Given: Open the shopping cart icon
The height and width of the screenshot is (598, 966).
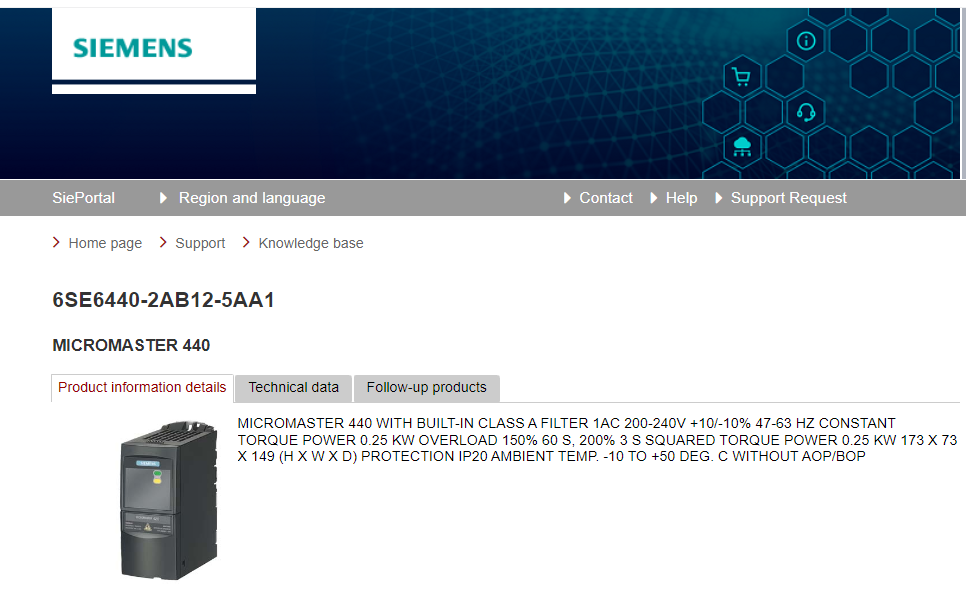Looking at the screenshot, I should click(741, 77).
